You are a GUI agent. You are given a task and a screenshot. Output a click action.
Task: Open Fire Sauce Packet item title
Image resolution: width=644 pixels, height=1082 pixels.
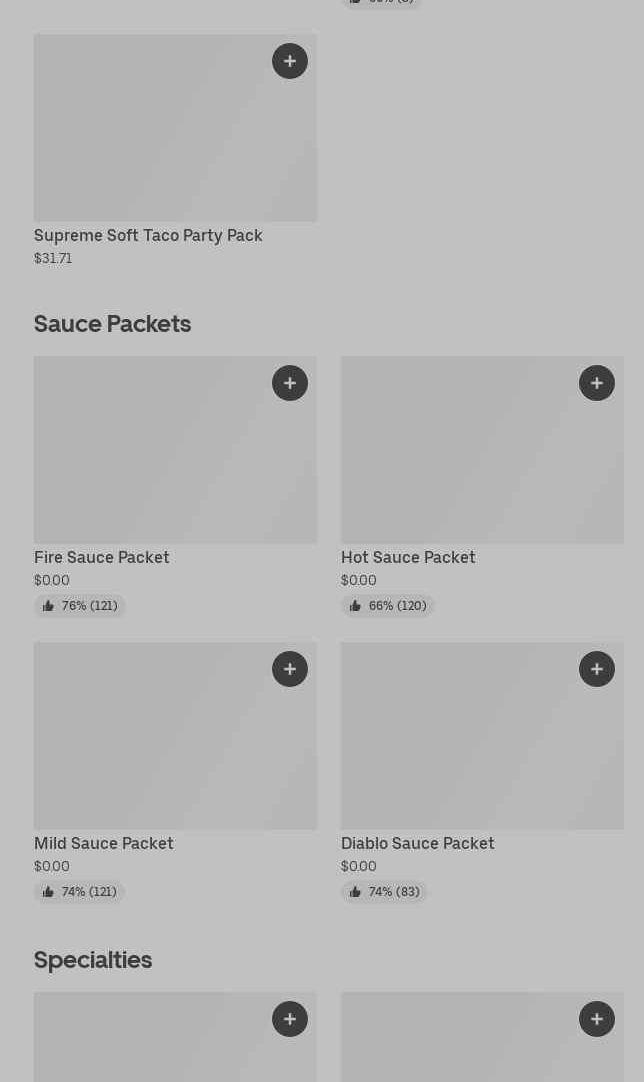click(102, 557)
